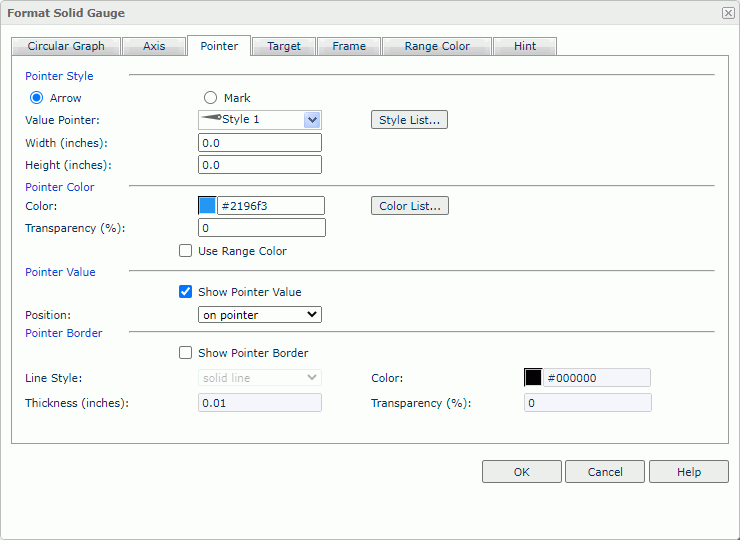
Task: Close the Format Solid Gauge dialog
Action: pos(727,13)
